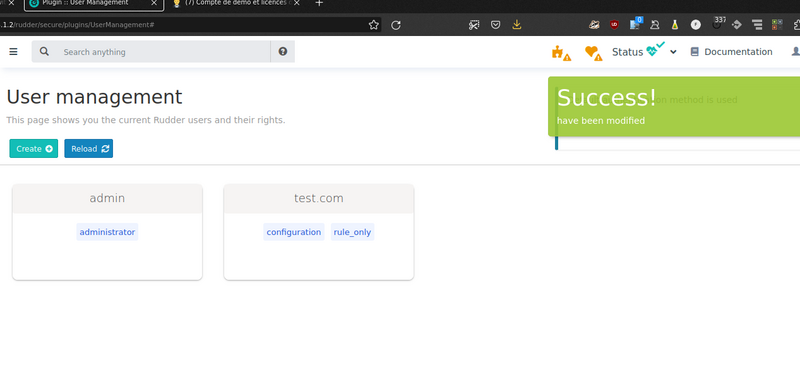Open the hamburger navigation menu

[x=13, y=52]
